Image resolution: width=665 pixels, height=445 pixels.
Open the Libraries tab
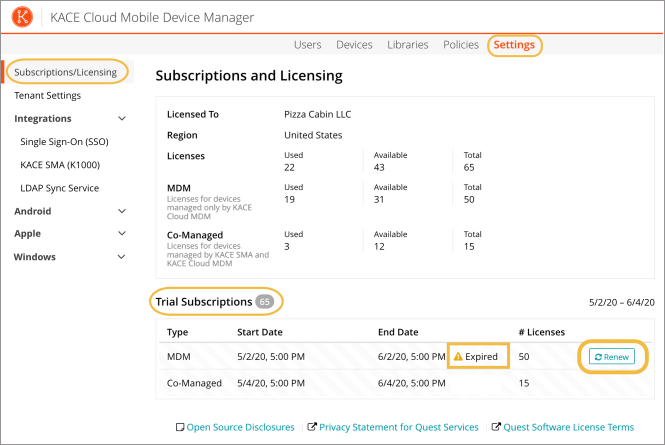pyautogui.click(x=408, y=45)
